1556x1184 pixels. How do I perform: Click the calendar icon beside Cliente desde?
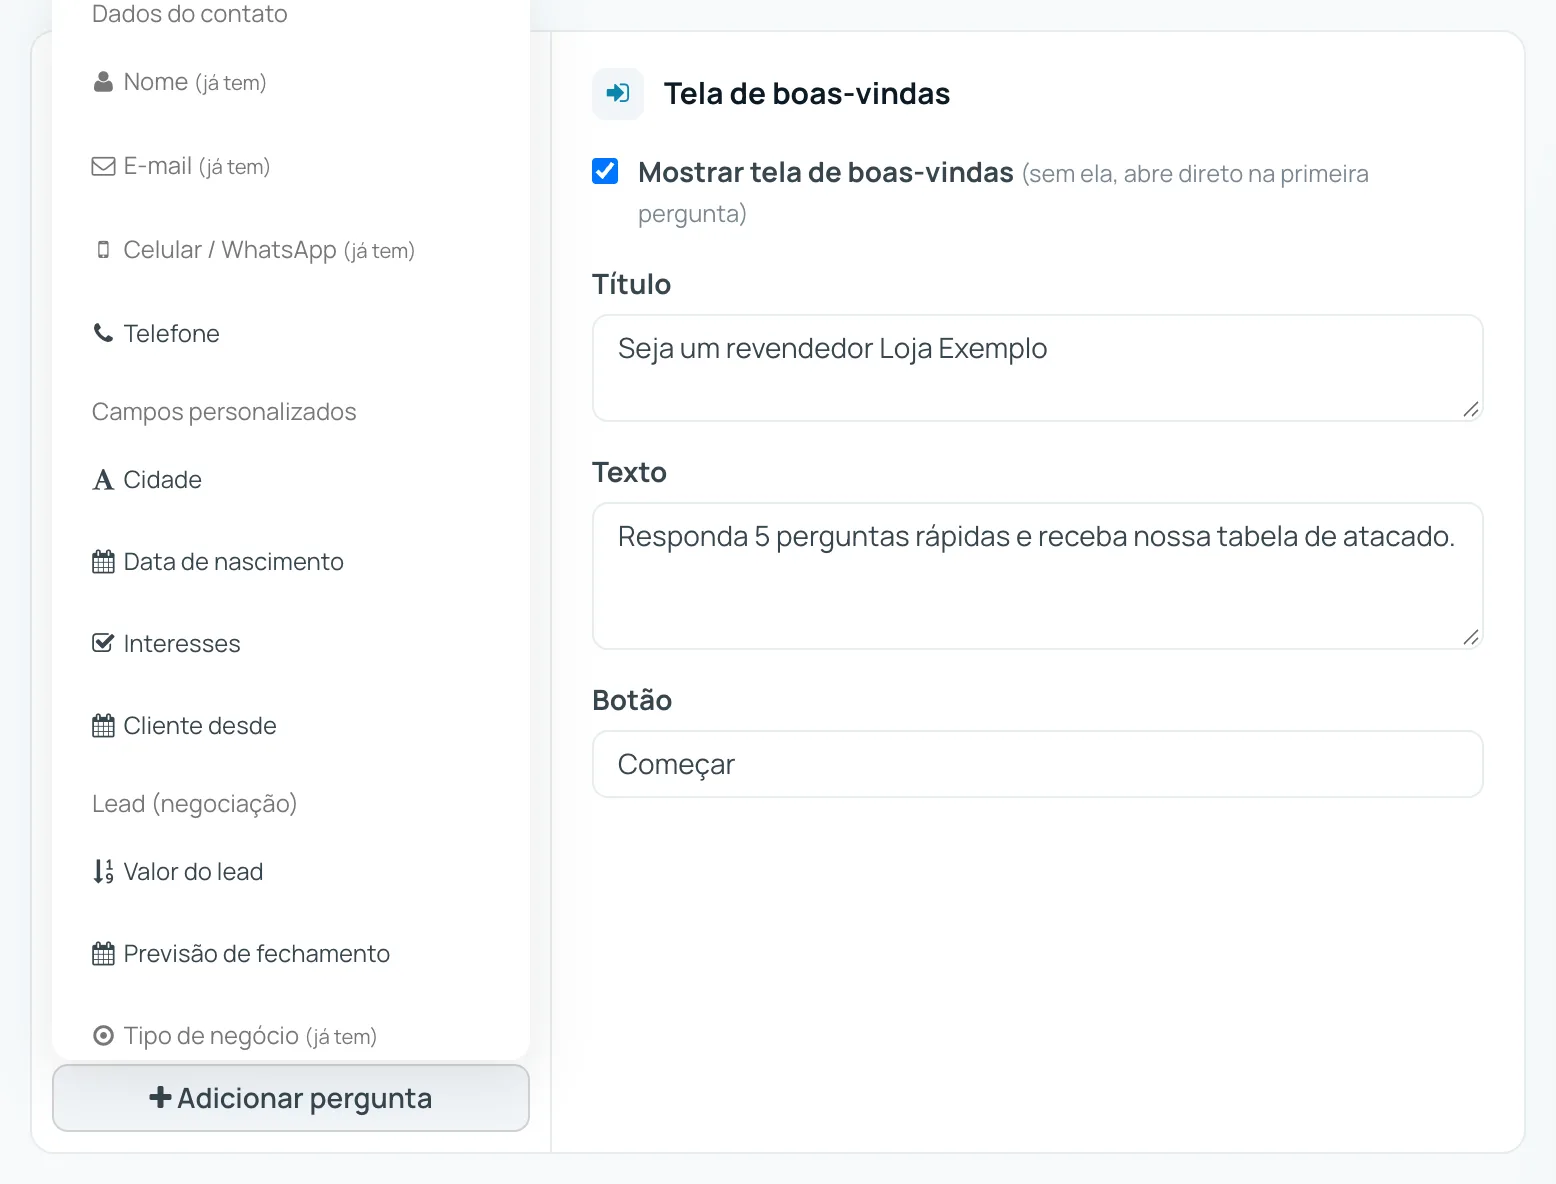point(103,726)
